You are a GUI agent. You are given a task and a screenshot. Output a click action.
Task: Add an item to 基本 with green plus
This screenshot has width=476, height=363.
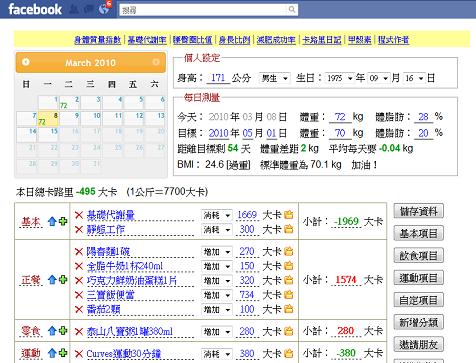click(x=63, y=221)
